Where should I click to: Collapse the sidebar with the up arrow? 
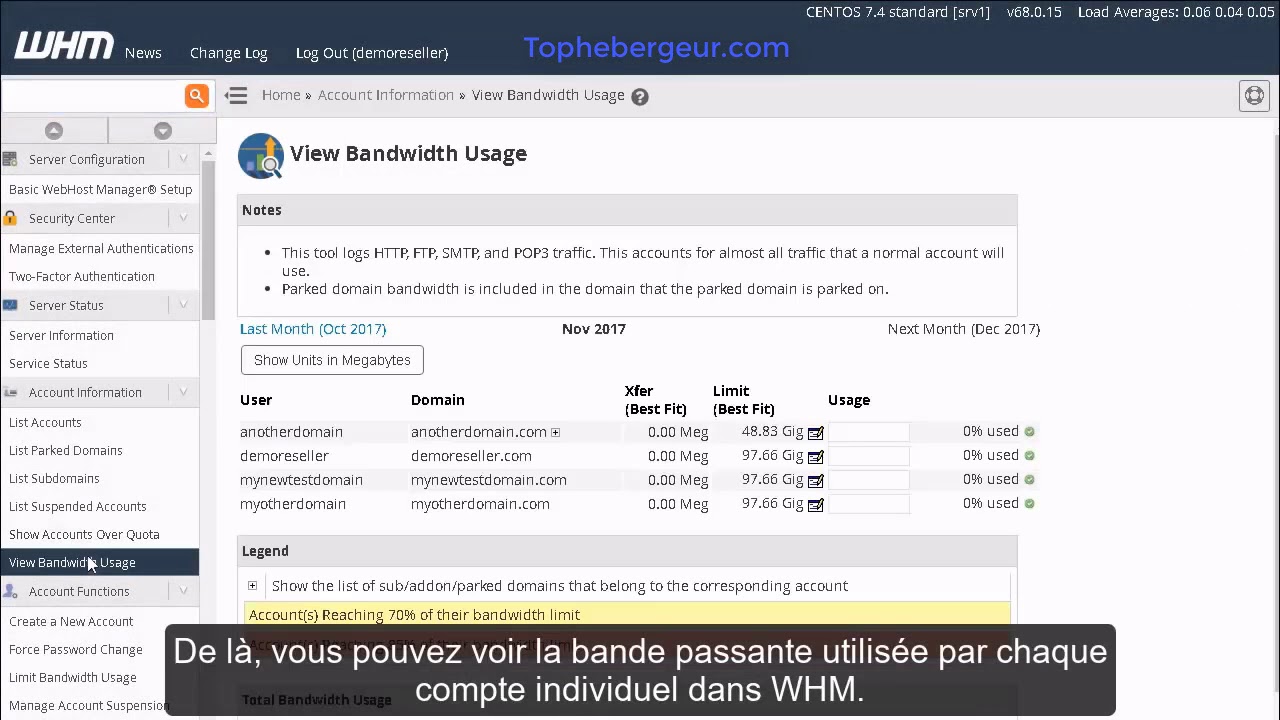tap(53, 130)
